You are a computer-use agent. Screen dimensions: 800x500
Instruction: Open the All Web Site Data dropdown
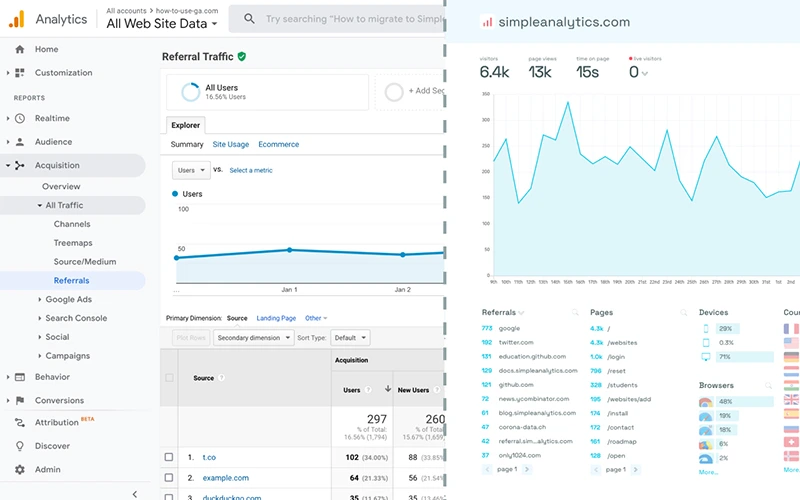pos(162,23)
